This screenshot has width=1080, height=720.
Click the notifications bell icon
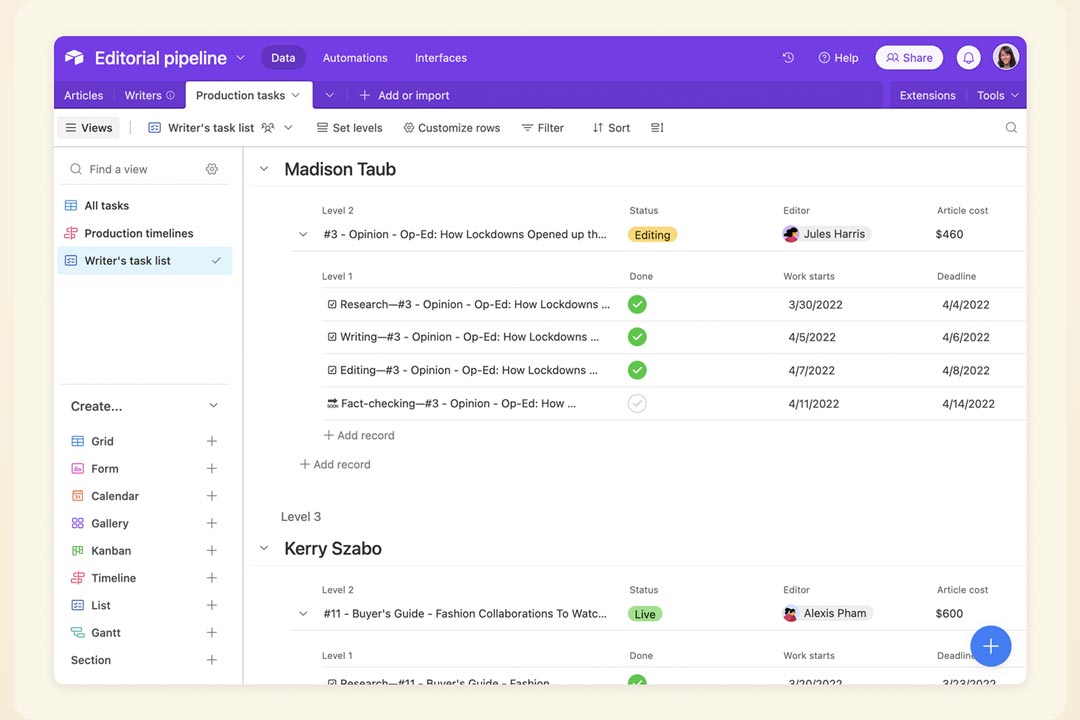tap(968, 58)
